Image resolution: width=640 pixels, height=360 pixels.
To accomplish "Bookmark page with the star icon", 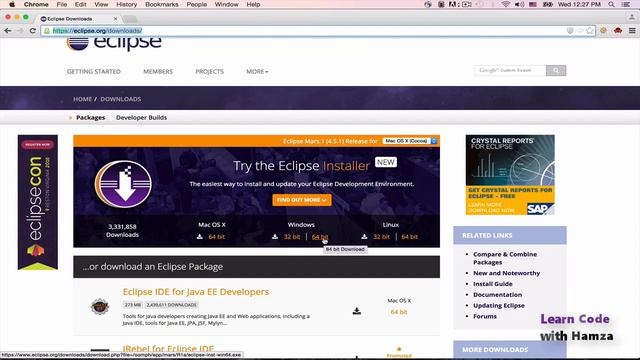I will [590, 31].
